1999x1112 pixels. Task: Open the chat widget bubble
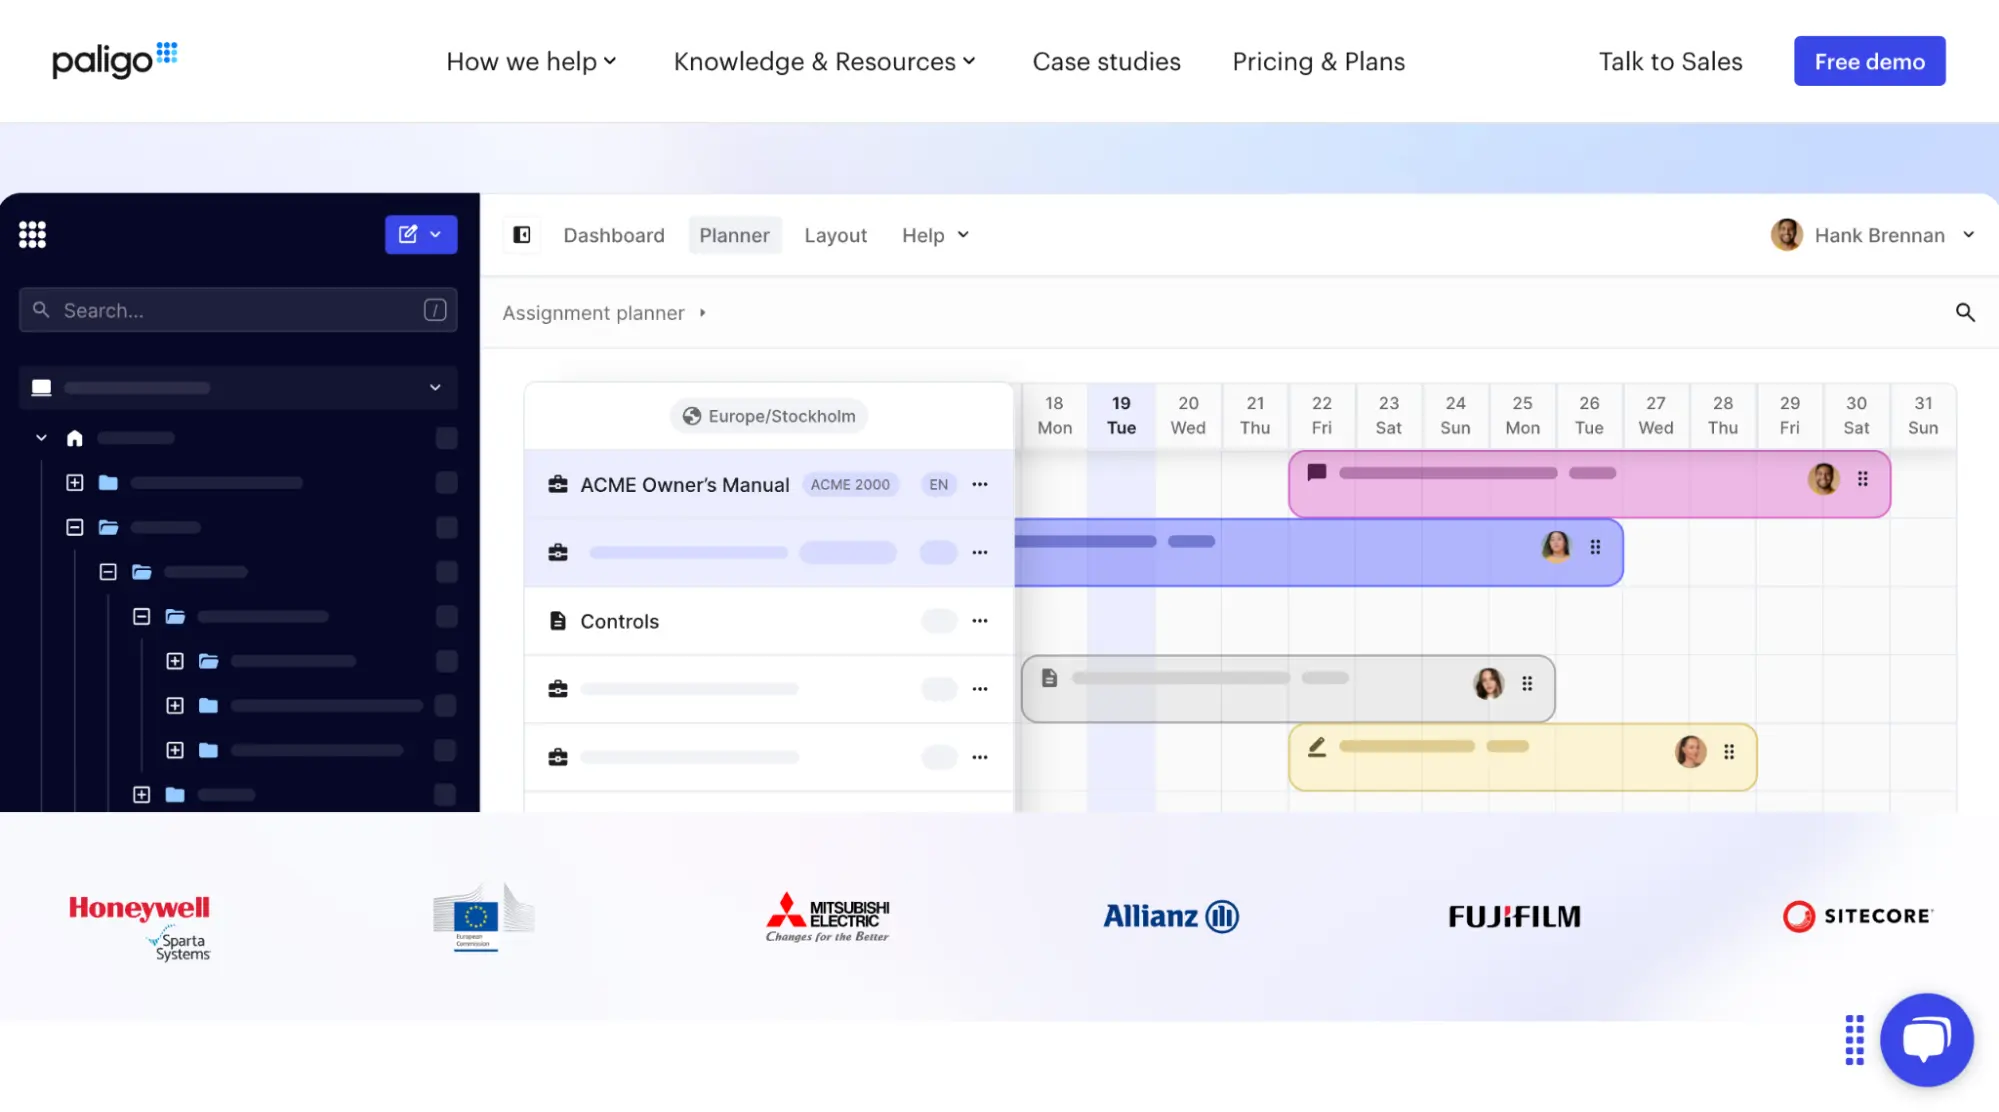click(1926, 1040)
